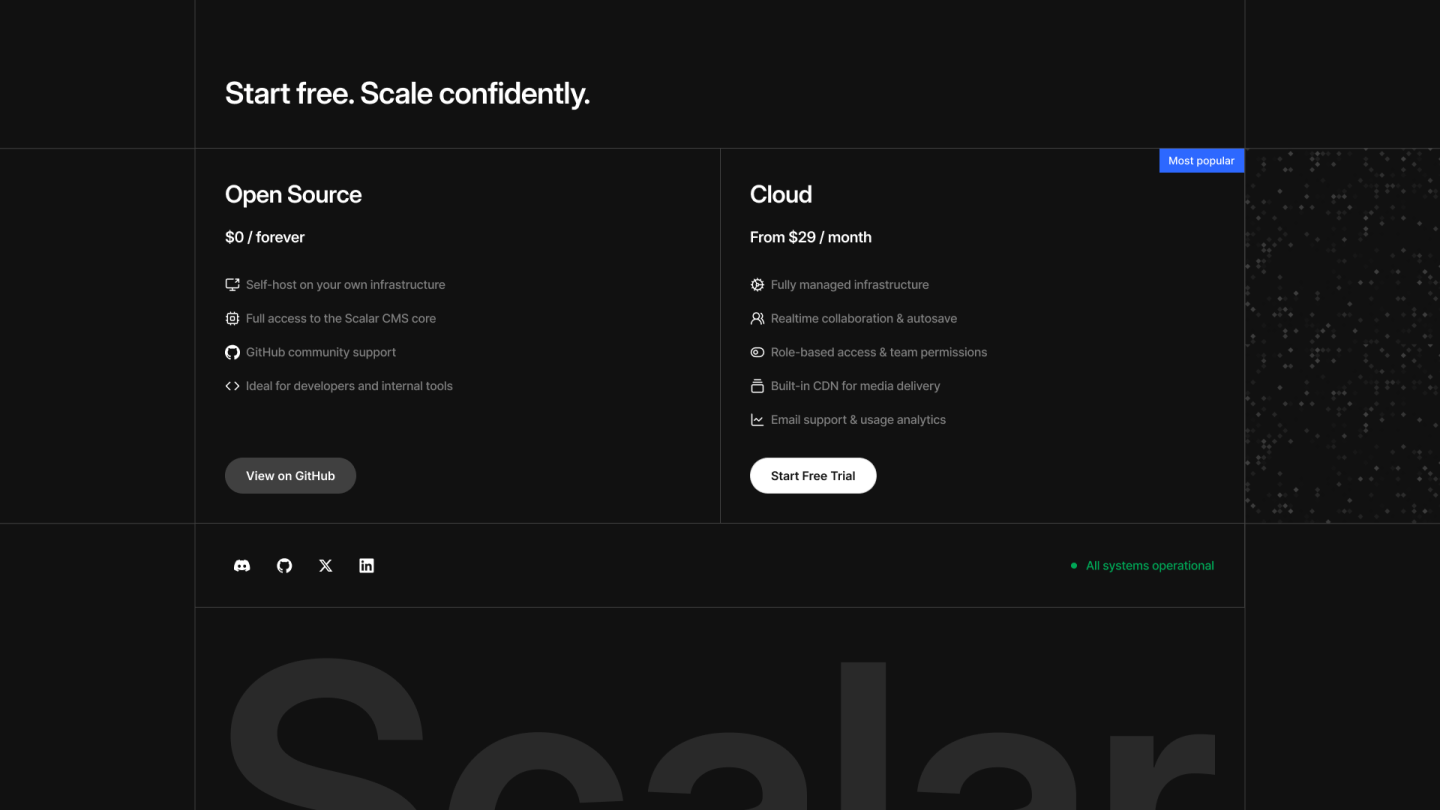Select the Open Source plan heading

point(293,195)
